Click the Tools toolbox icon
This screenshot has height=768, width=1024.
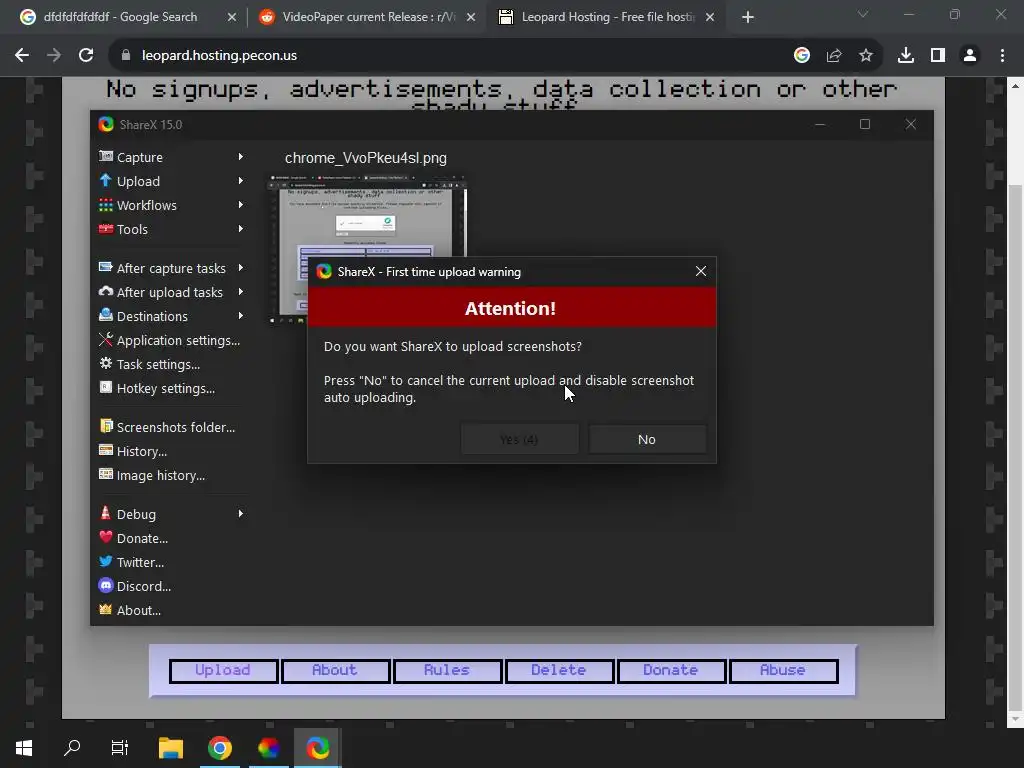coord(106,229)
